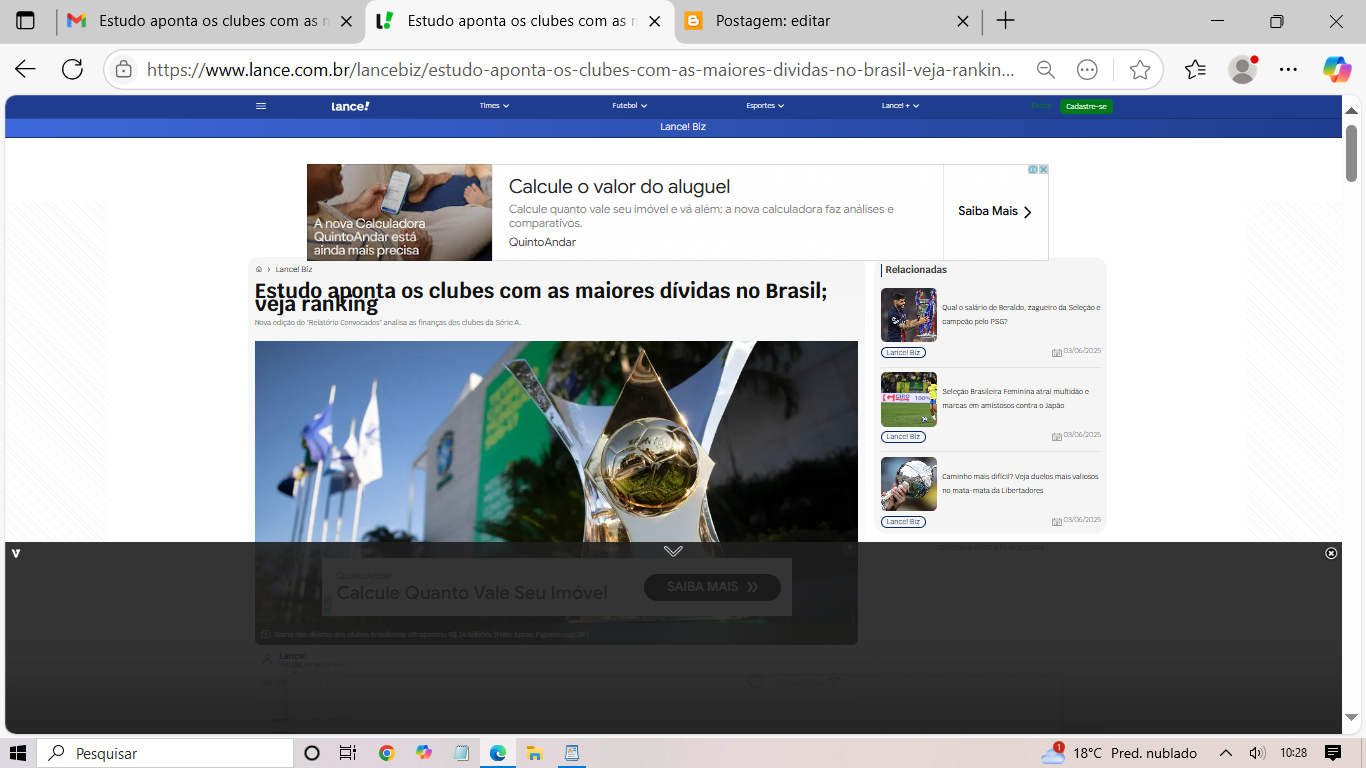Click the Seleção Feminina article thumbnail
Viewport: 1366px width, 768px height.
pos(909,399)
